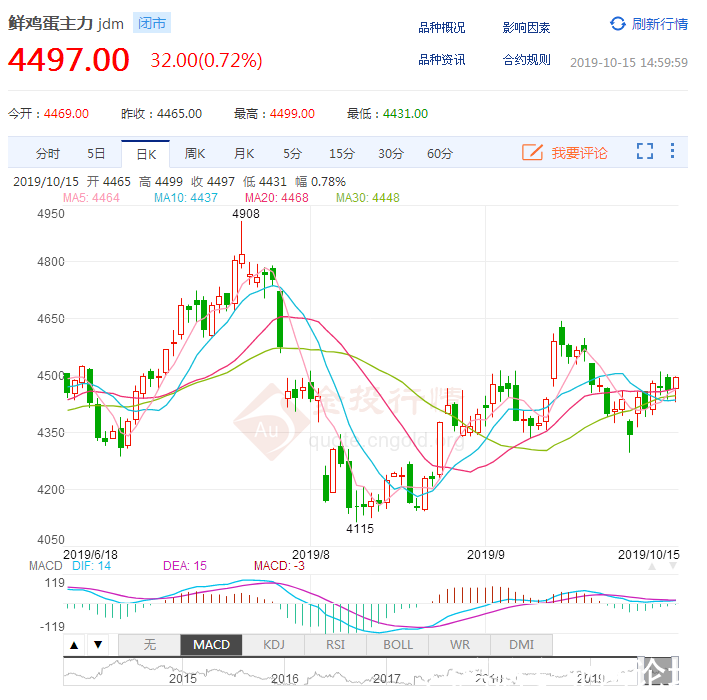Switch indicator to RSI

tap(336, 645)
